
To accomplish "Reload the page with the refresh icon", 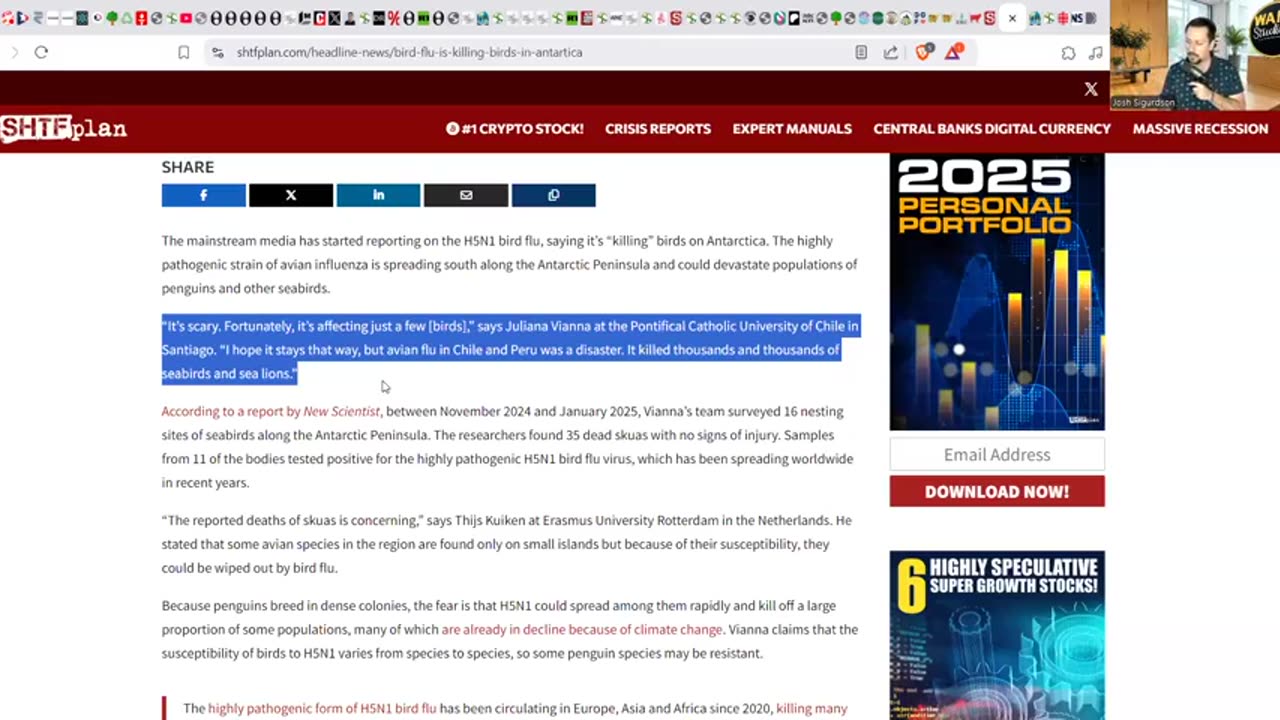I will click(41, 52).
